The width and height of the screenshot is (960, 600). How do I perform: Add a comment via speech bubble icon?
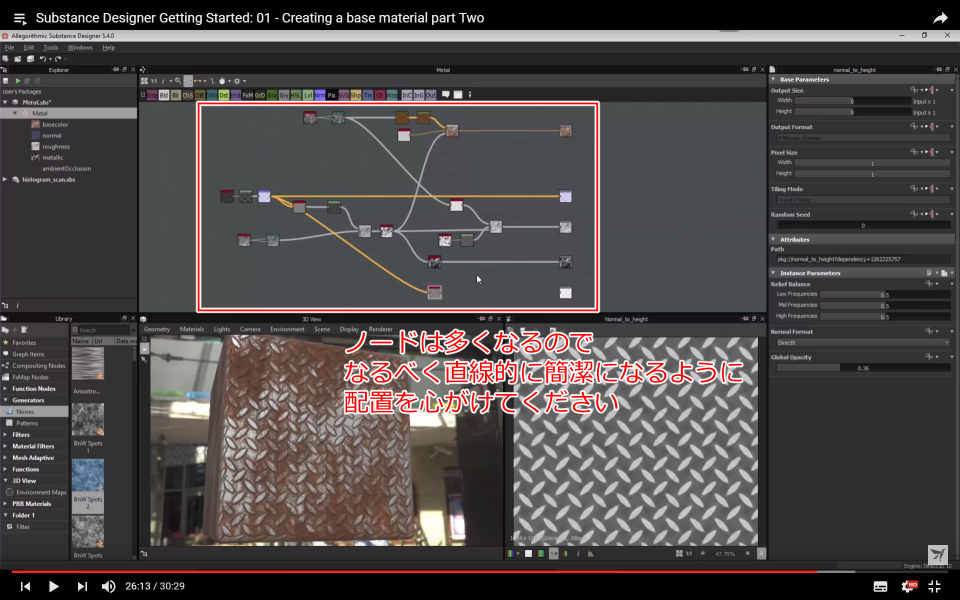pos(446,95)
